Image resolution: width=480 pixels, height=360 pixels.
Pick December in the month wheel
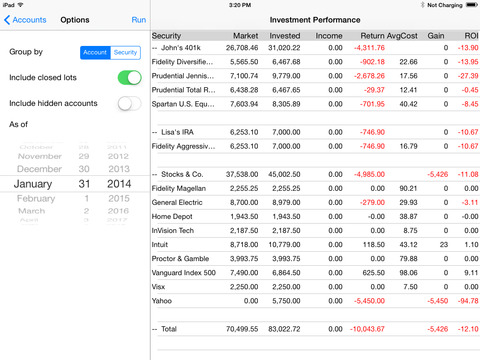(39, 169)
